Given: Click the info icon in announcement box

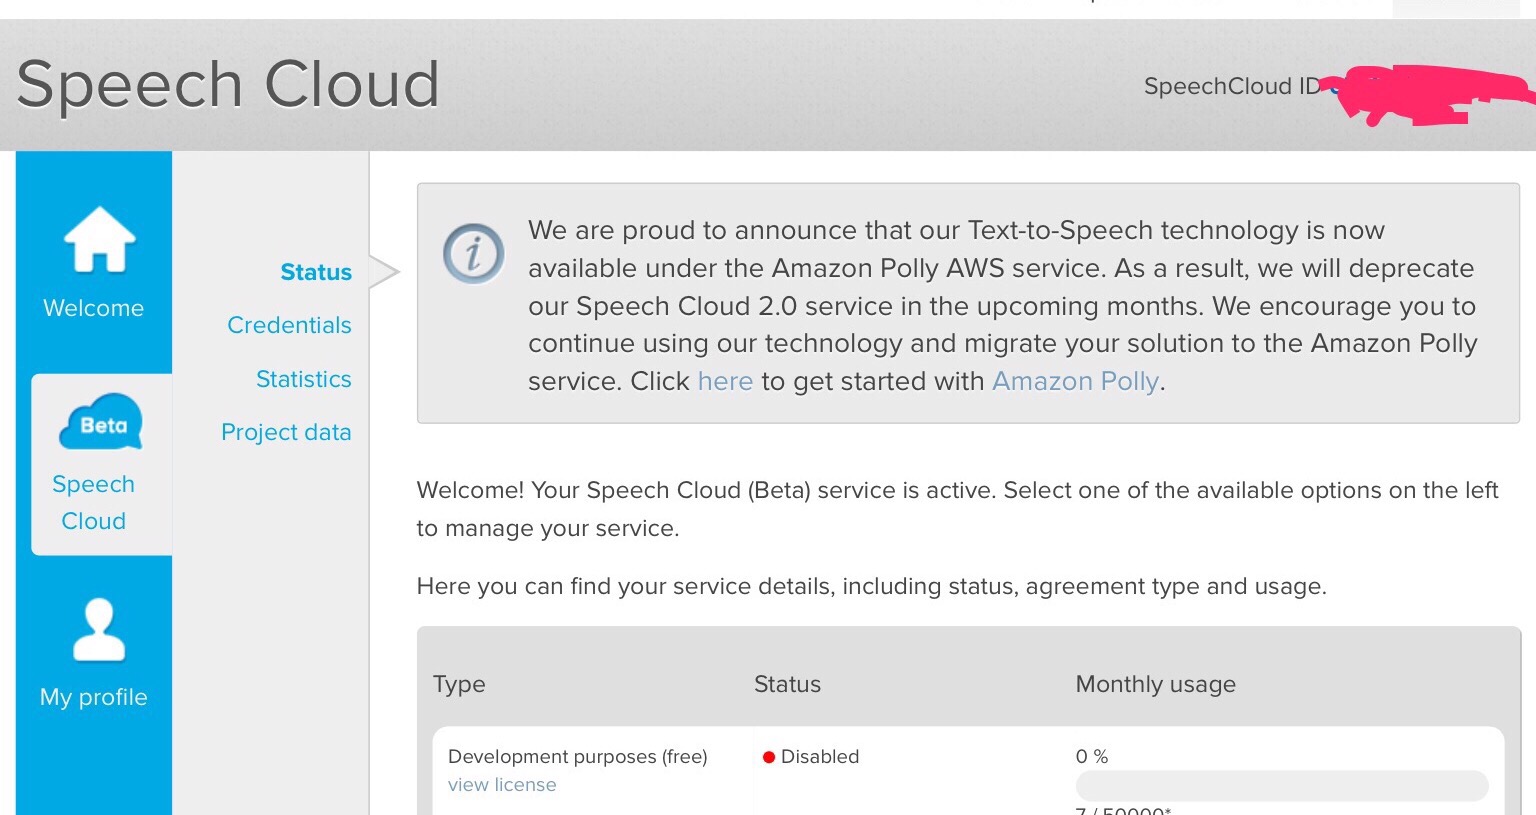Looking at the screenshot, I should click(x=473, y=253).
